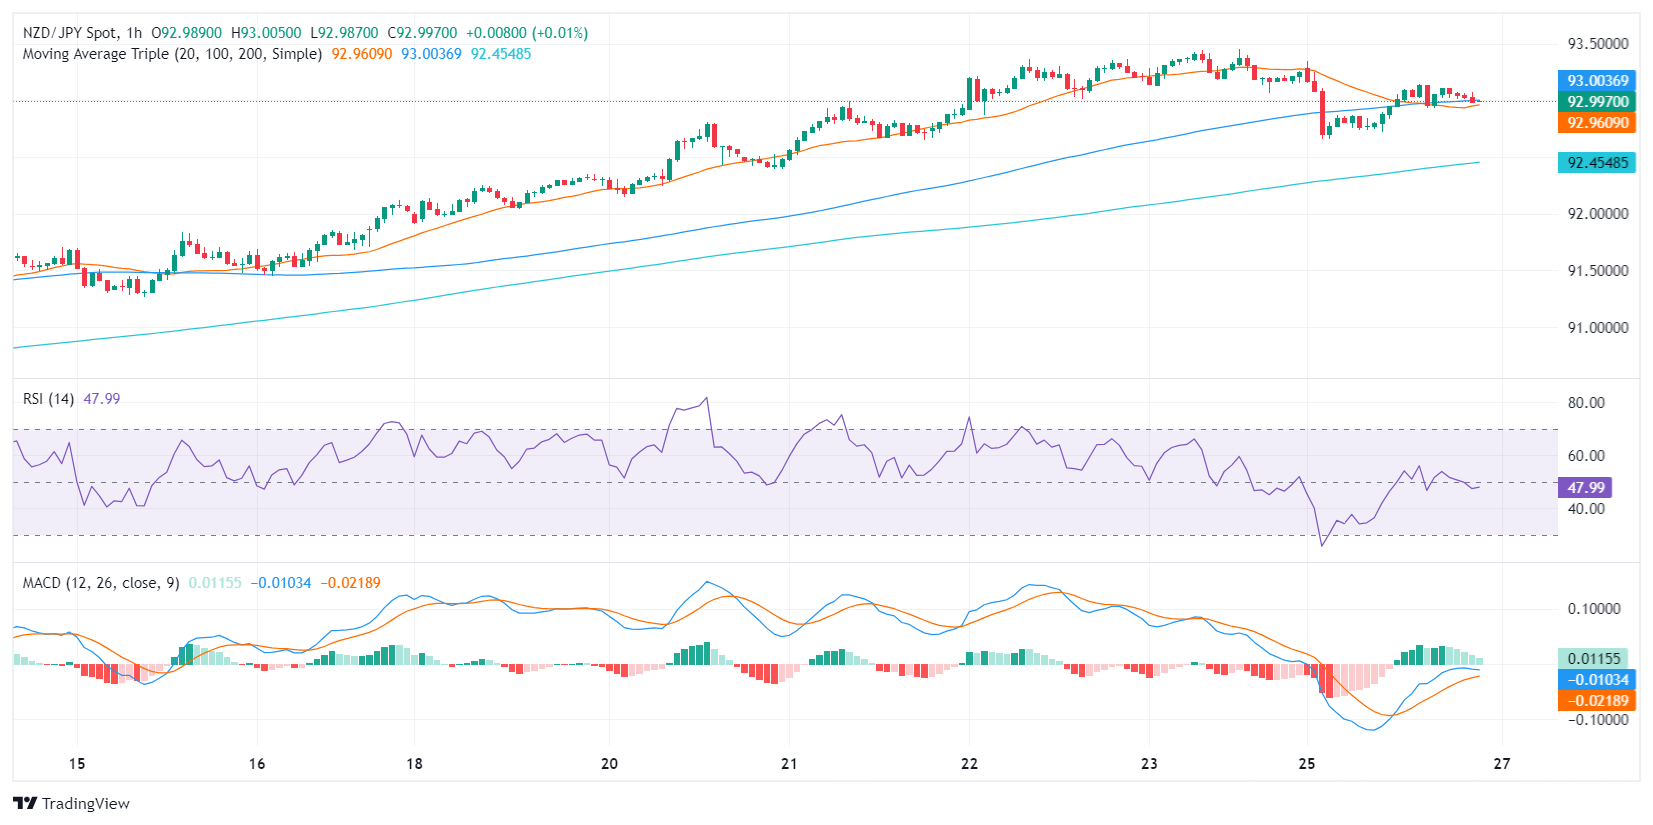Click the teal 92.45485 MA legend value
Viewport: 1653px width, 825px height.
coord(501,54)
